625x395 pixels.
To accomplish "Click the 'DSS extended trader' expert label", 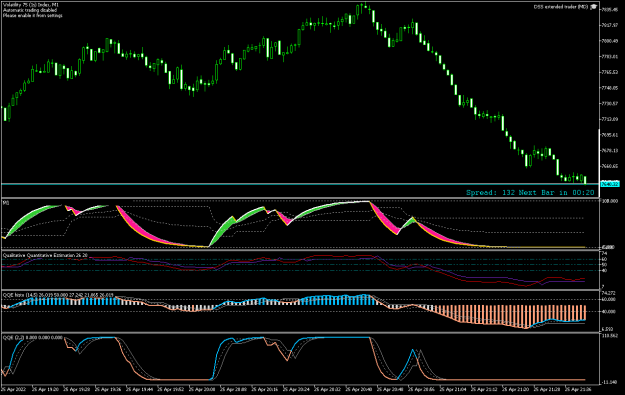I will (x=561, y=7).
